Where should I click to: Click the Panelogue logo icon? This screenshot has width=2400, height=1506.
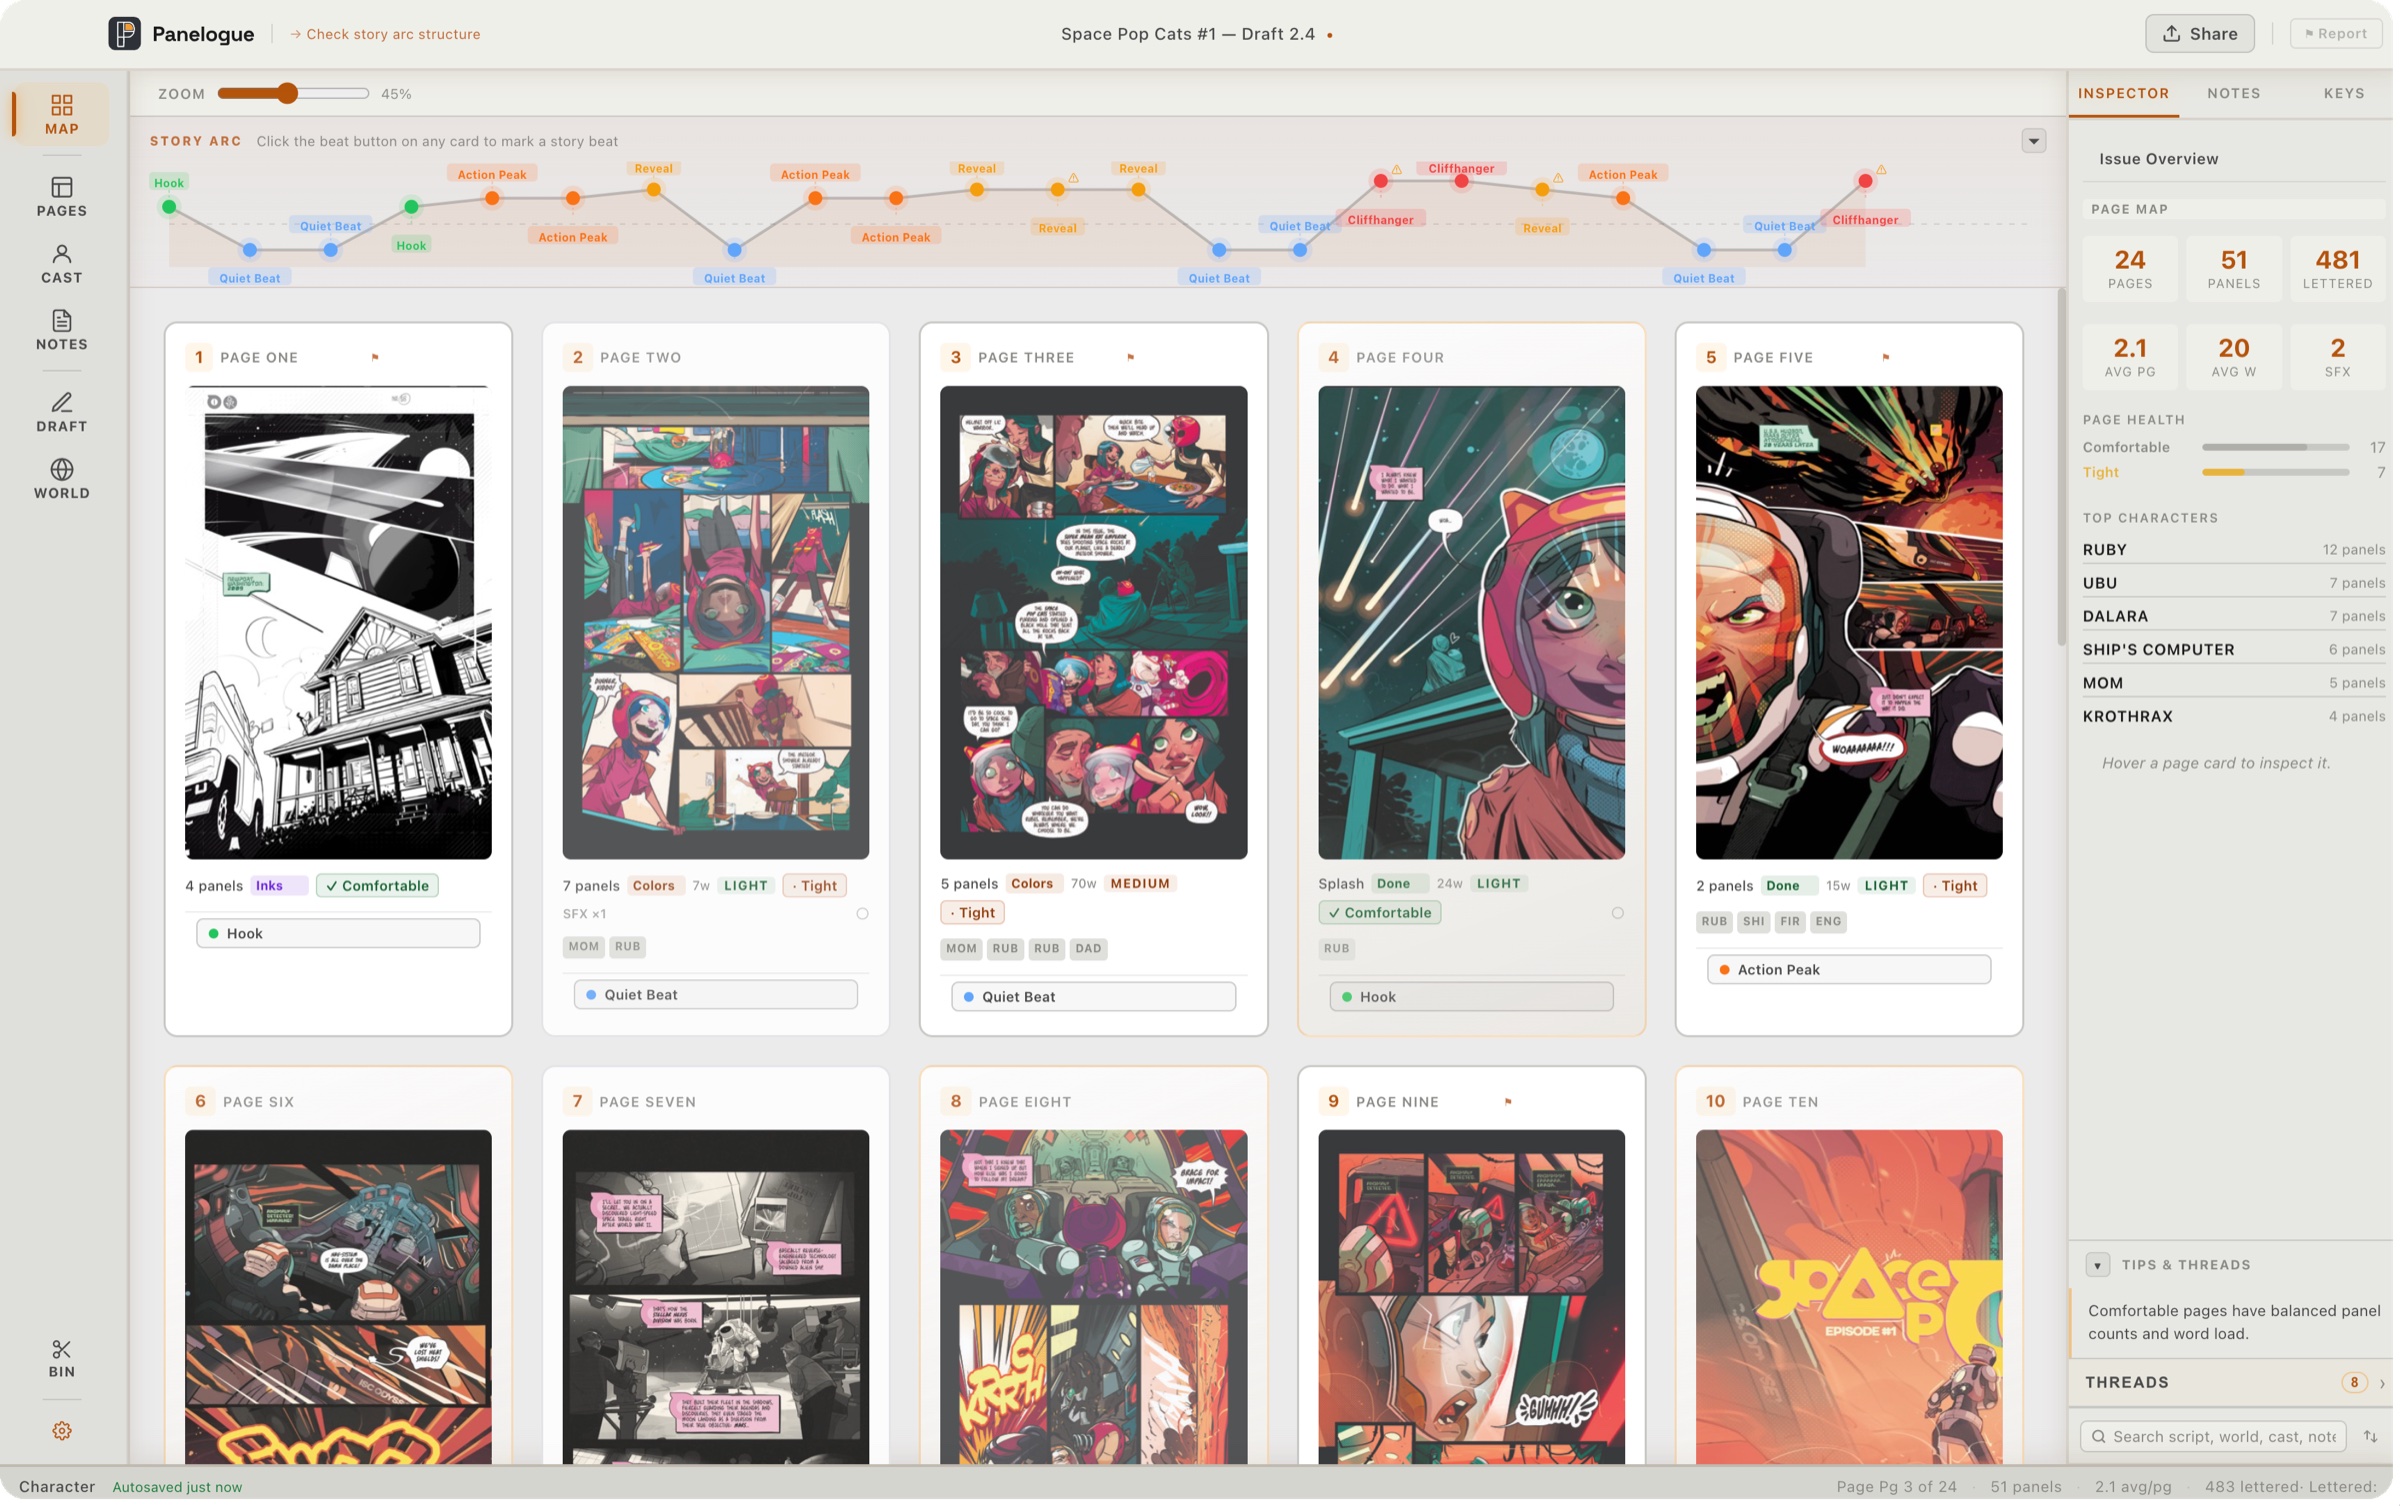[x=125, y=34]
